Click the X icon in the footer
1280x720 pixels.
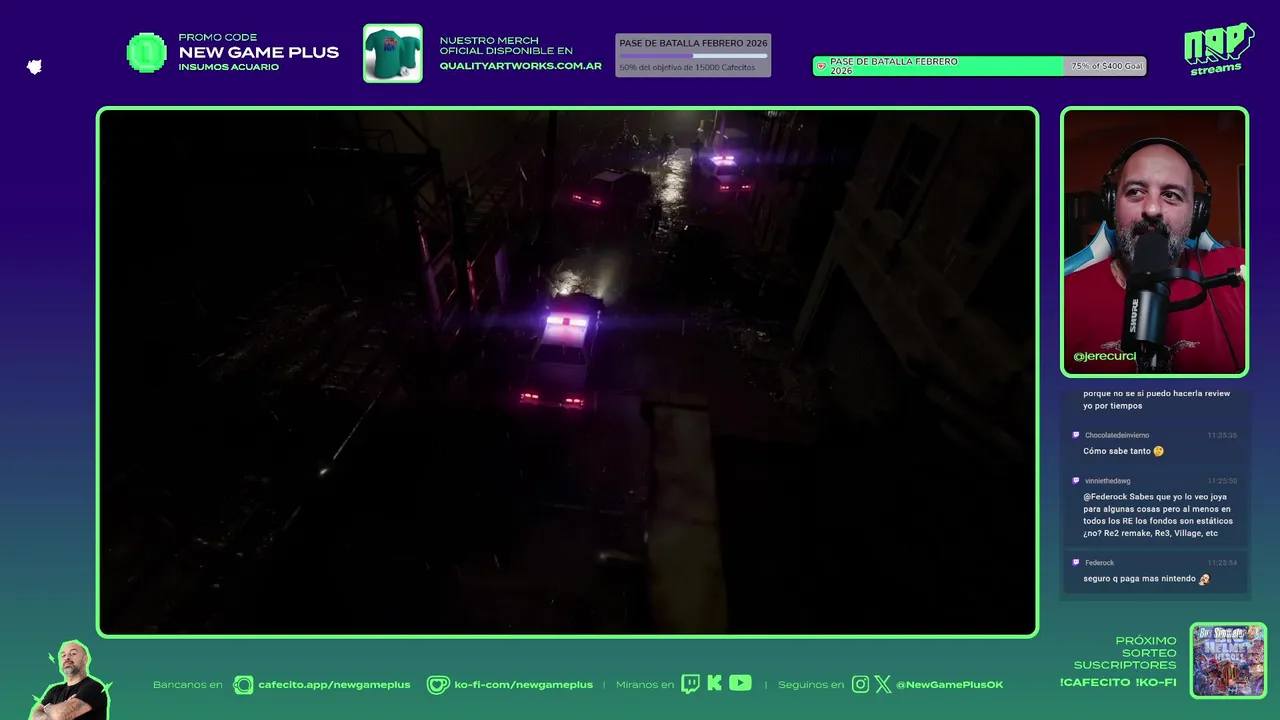(x=883, y=685)
